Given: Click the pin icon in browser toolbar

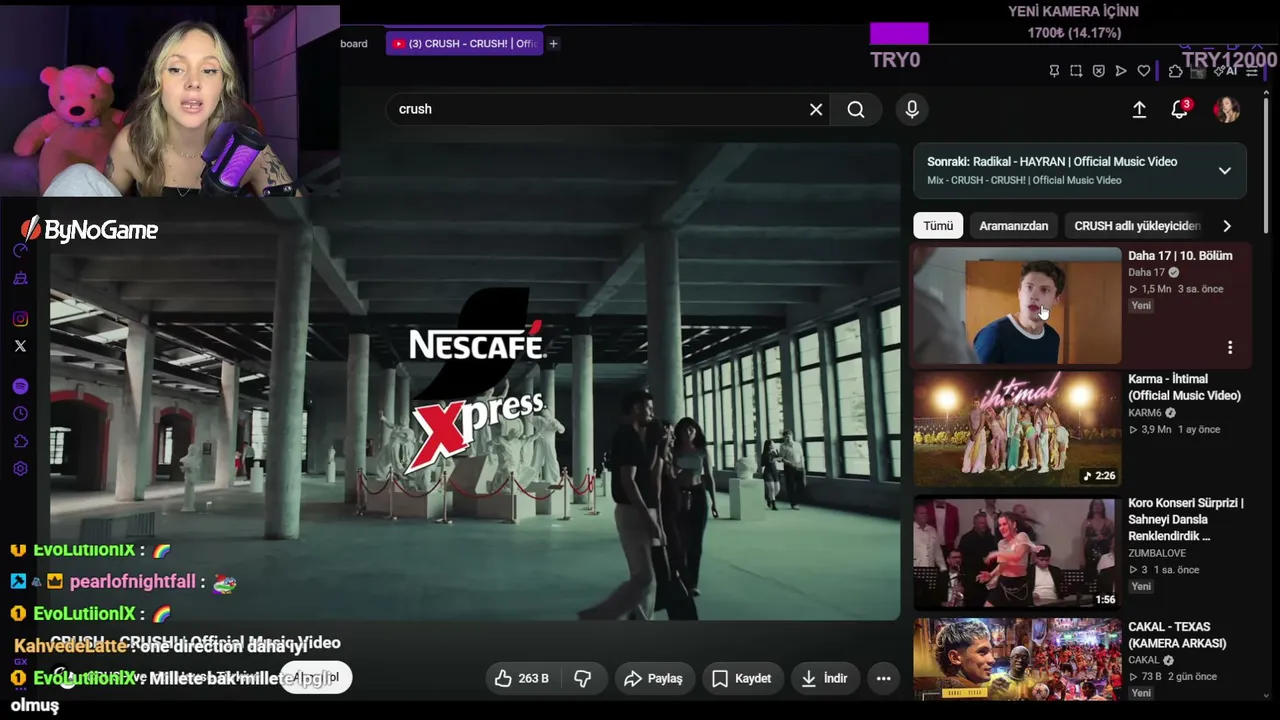Looking at the screenshot, I should coord(1054,71).
